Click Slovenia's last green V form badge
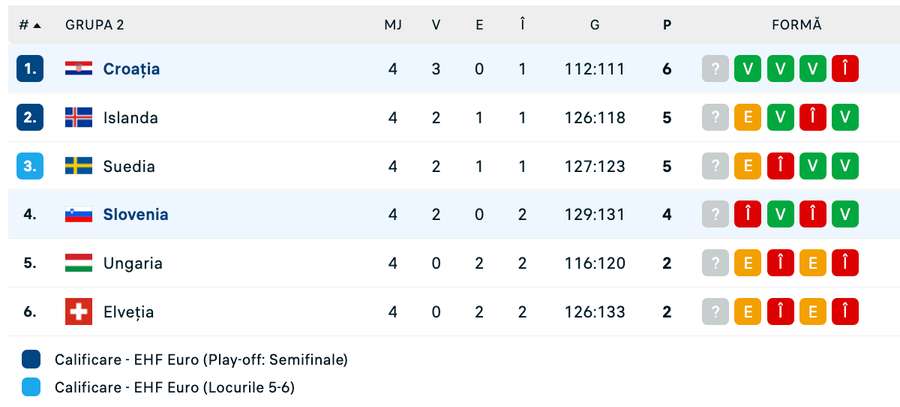 tap(845, 215)
